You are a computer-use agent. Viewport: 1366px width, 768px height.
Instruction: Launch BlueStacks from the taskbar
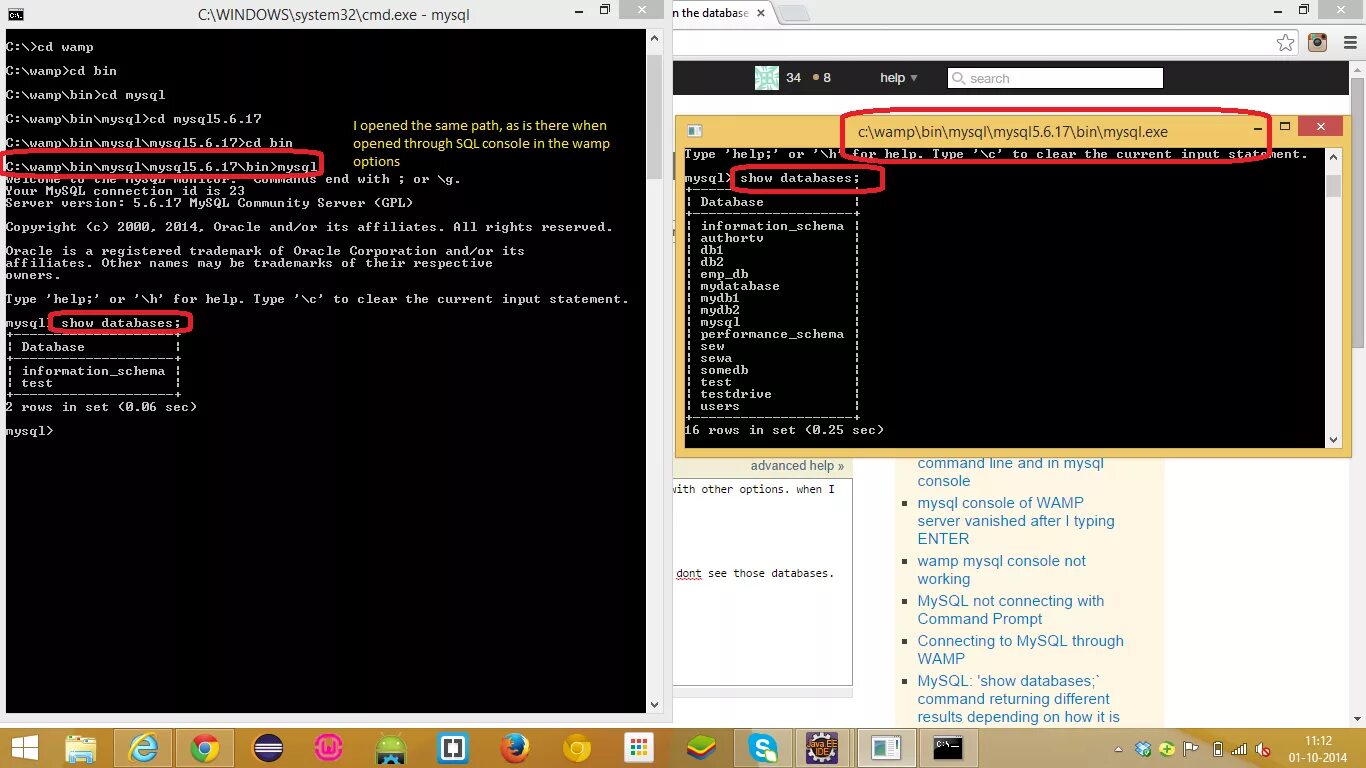click(x=700, y=748)
